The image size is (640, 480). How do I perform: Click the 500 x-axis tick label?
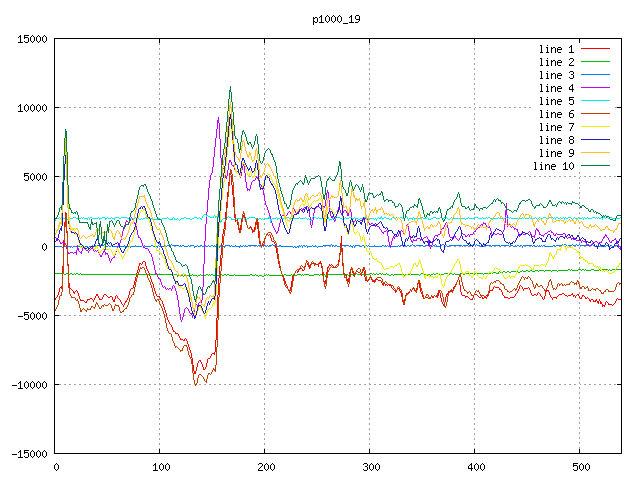click(x=579, y=466)
